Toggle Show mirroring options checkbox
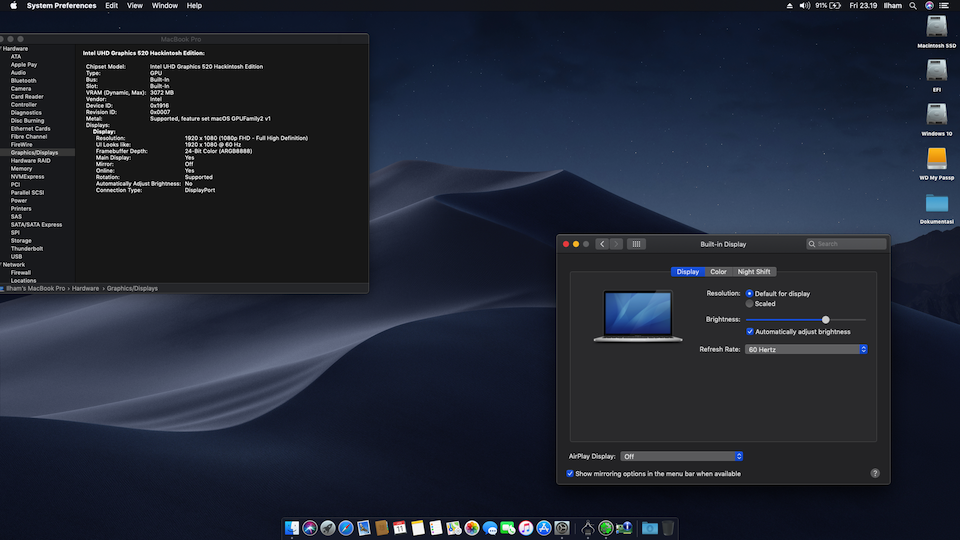This screenshot has height=540, width=960. 570,474
